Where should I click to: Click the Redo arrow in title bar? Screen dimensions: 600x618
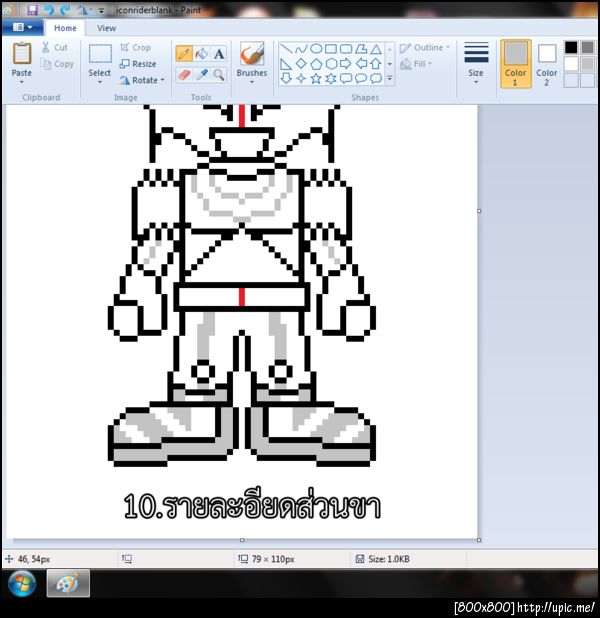coord(65,10)
